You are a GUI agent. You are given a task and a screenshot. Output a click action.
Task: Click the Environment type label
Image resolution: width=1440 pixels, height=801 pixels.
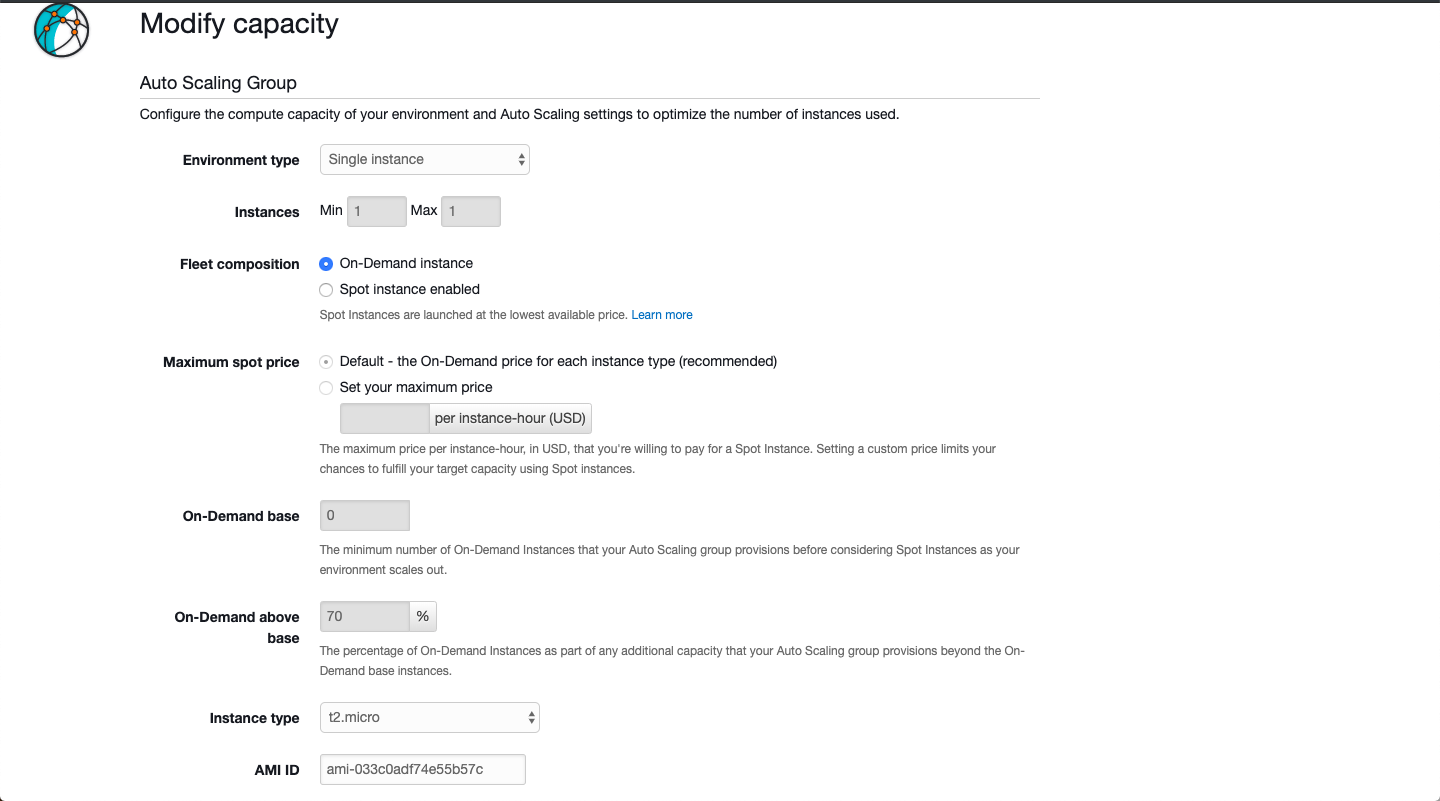[241, 161]
